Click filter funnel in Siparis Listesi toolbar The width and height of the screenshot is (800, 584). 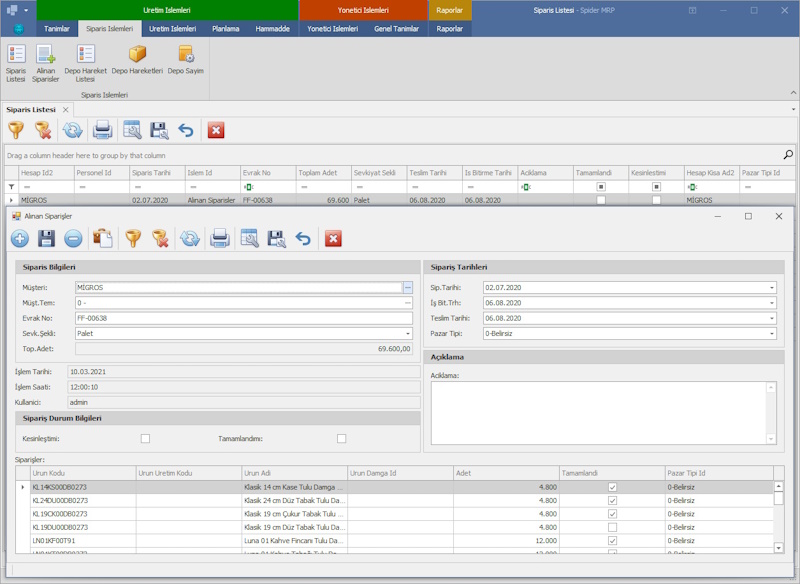(16, 130)
